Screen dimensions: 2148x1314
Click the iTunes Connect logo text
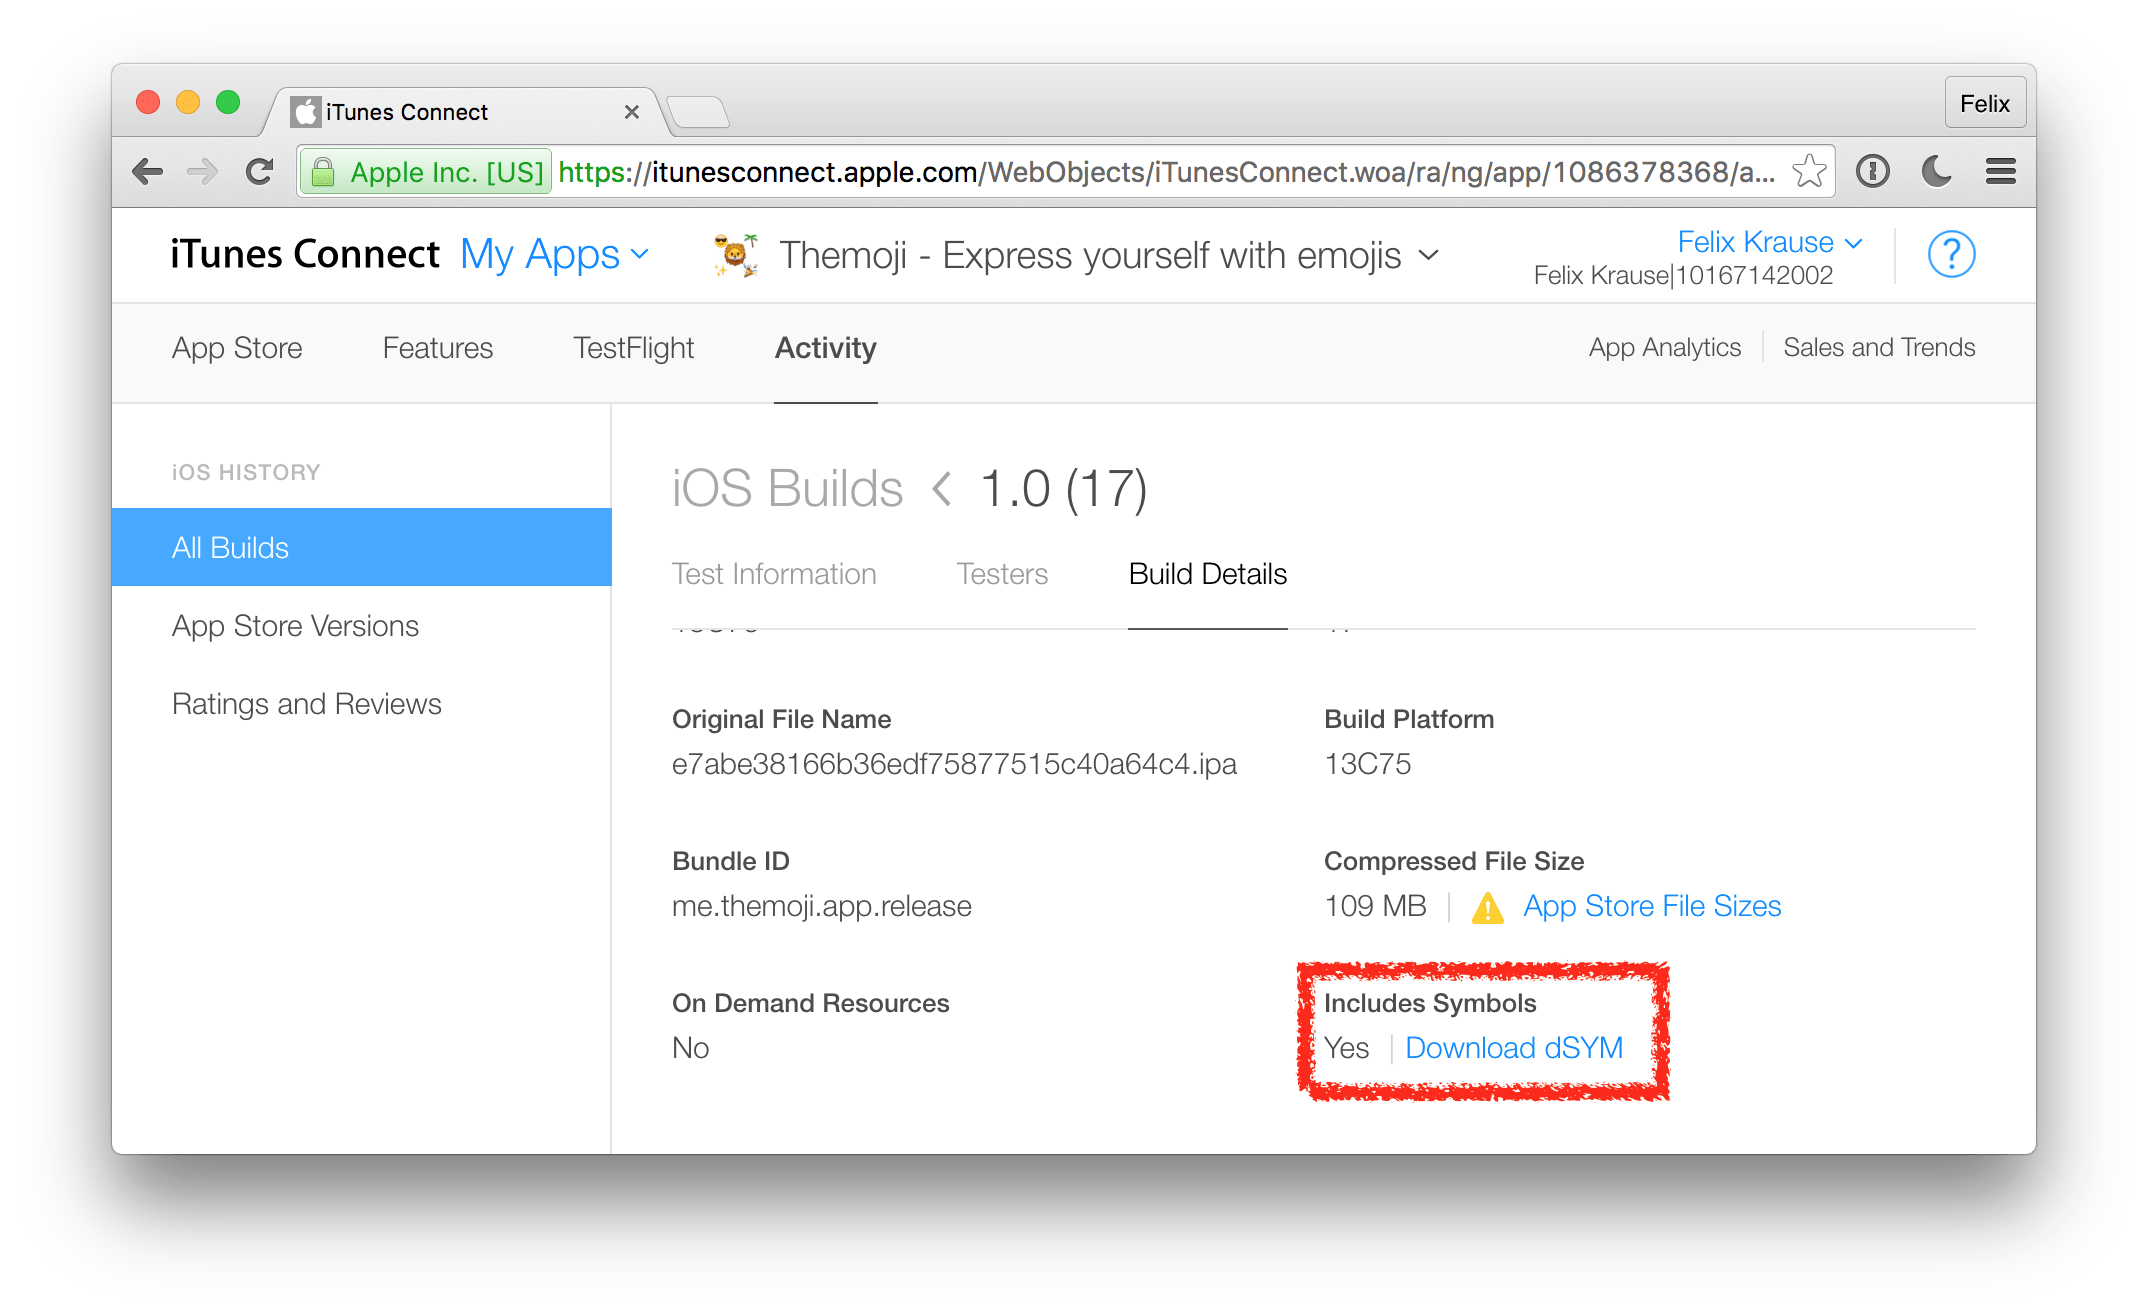(305, 254)
